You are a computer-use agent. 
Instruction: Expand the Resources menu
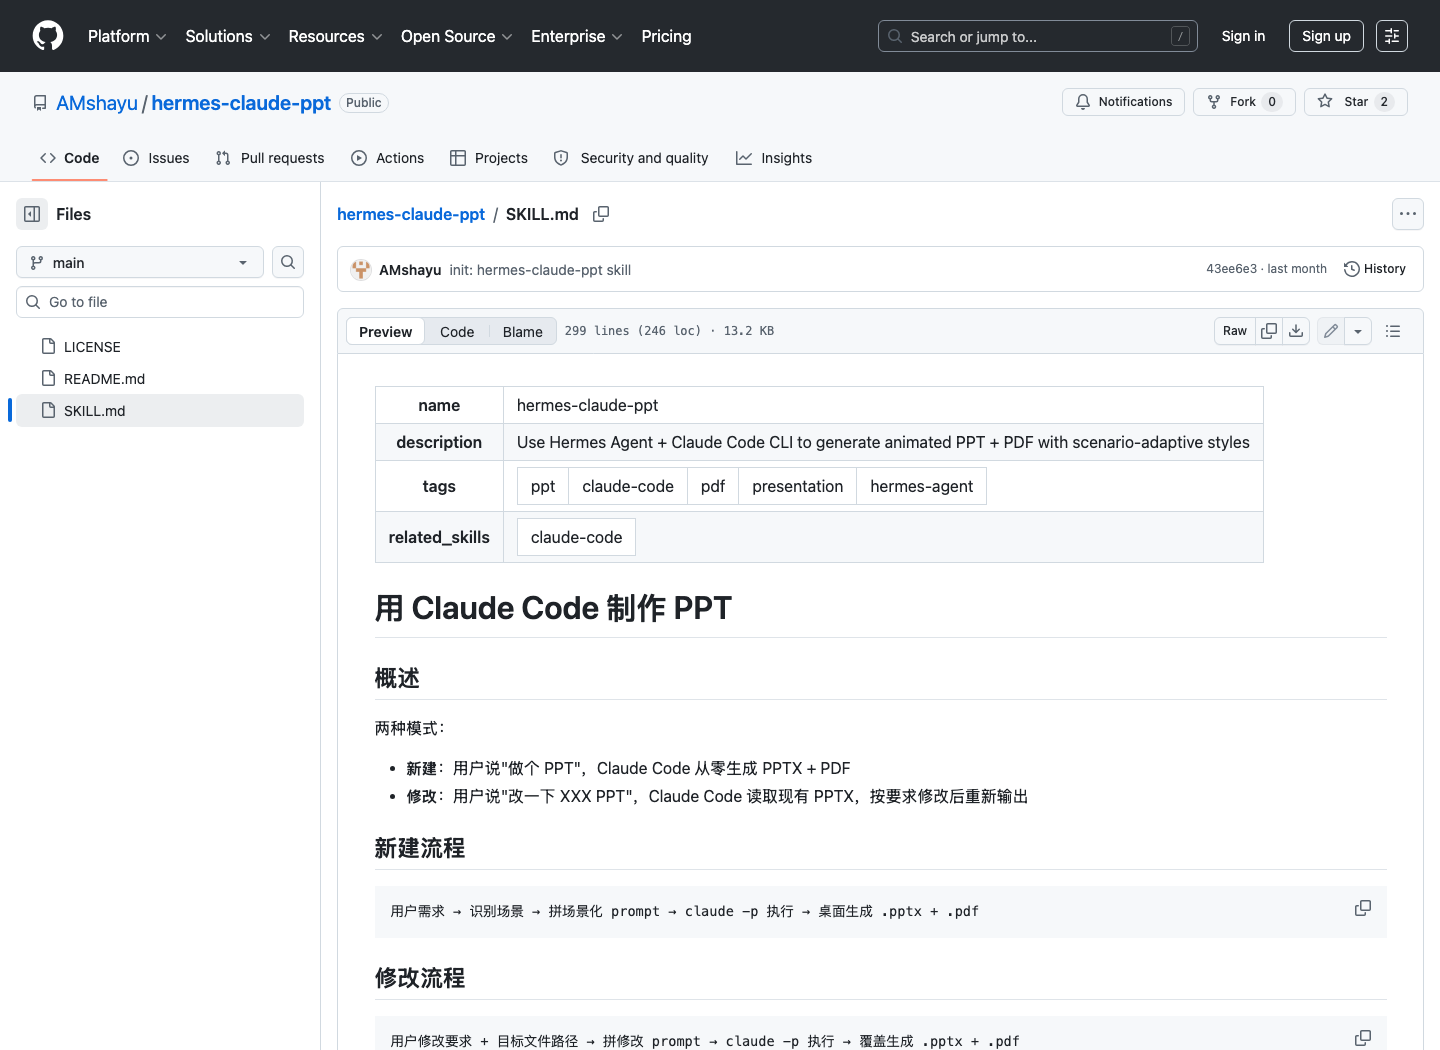click(x=335, y=36)
